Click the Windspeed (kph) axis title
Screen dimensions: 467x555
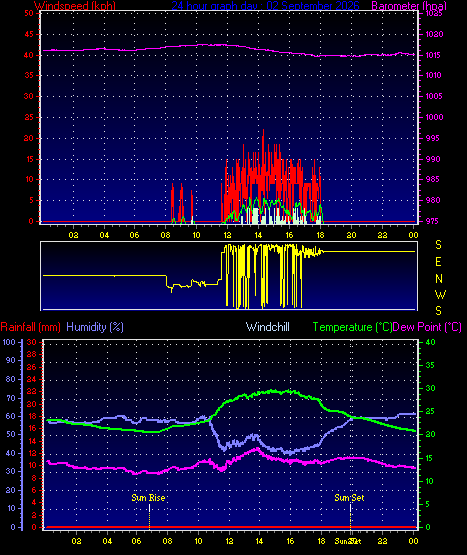point(75,5)
